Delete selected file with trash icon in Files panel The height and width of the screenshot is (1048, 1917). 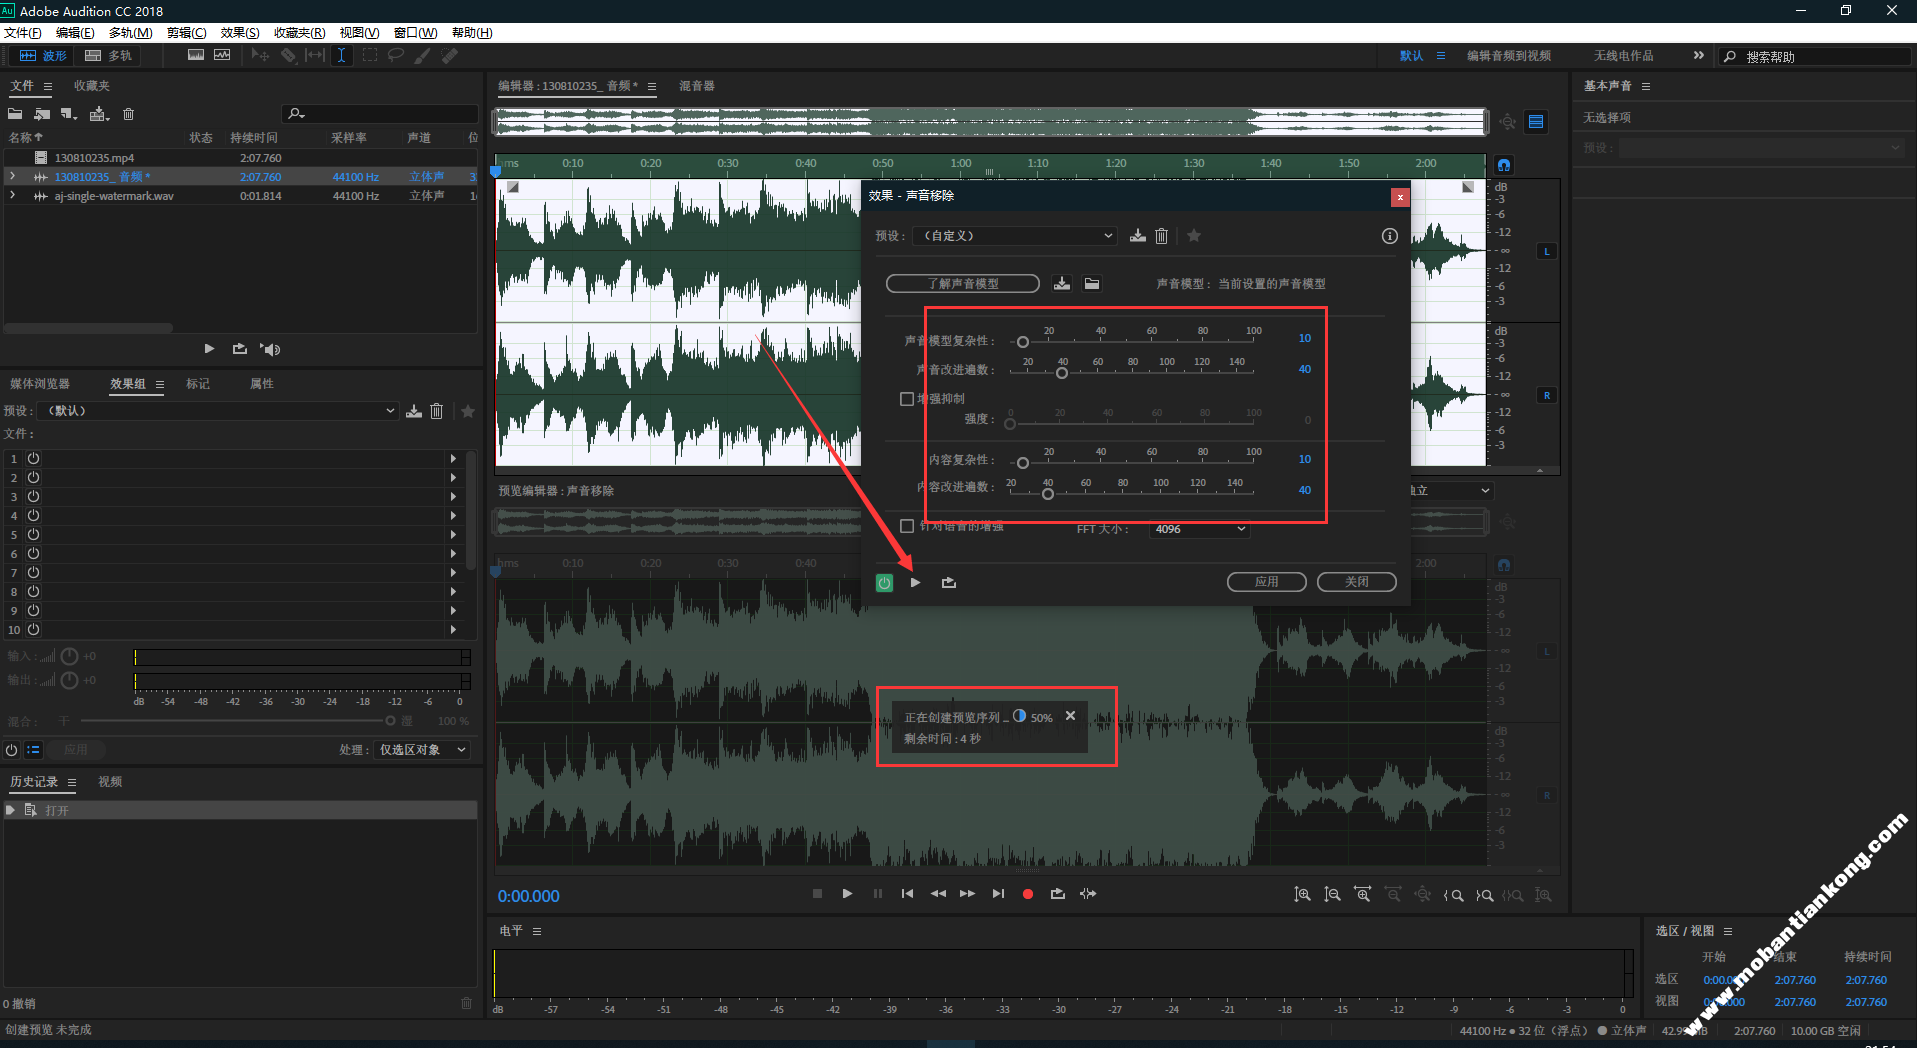coord(128,114)
